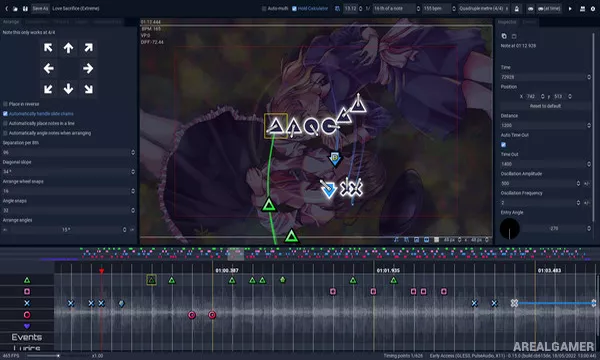Click the lock icon beside the metre dropdown
This screenshot has width=600, height=360.
(x=517, y=8)
